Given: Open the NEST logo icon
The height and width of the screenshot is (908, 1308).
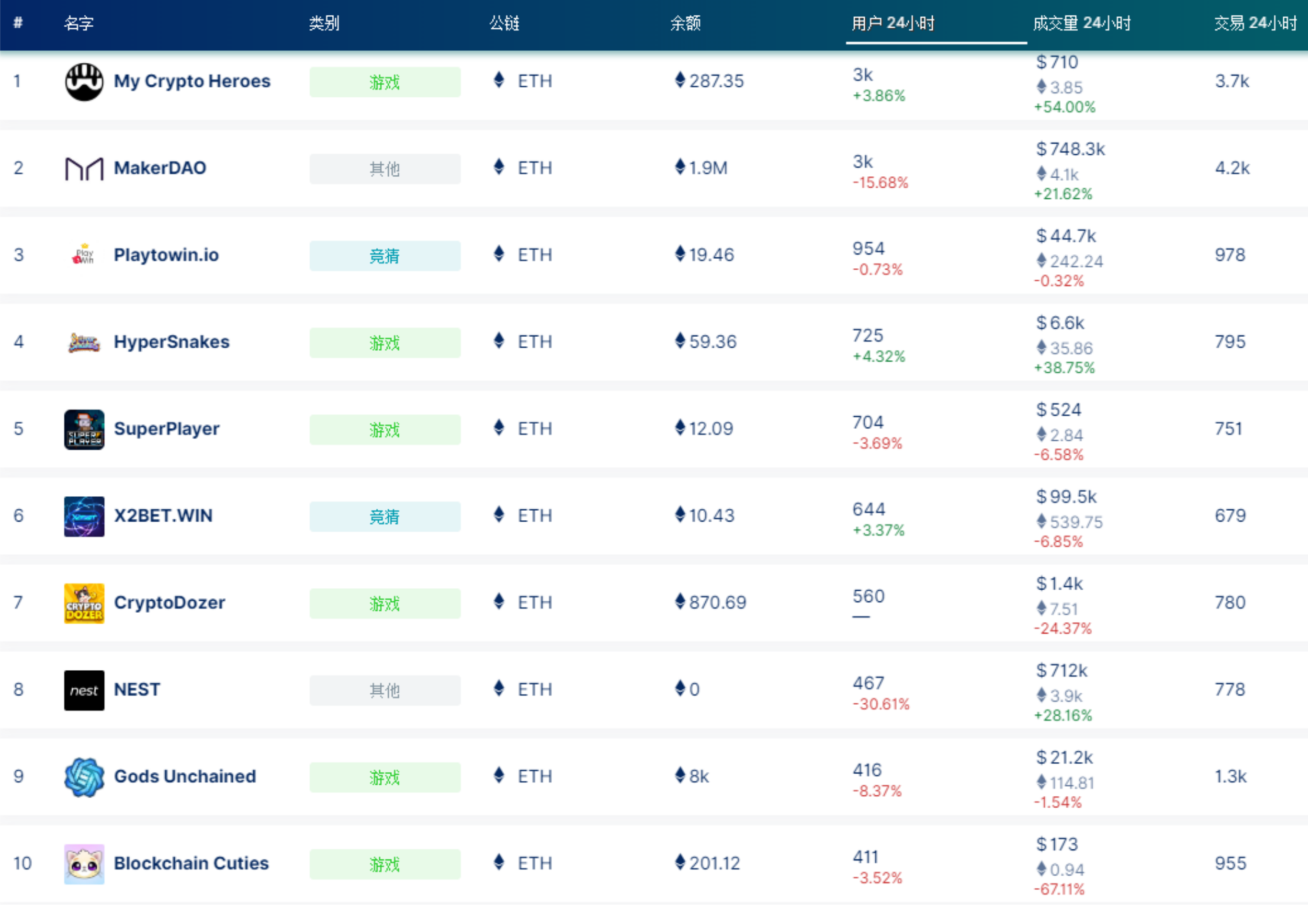Looking at the screenshot, I should [x=84, y=690].
